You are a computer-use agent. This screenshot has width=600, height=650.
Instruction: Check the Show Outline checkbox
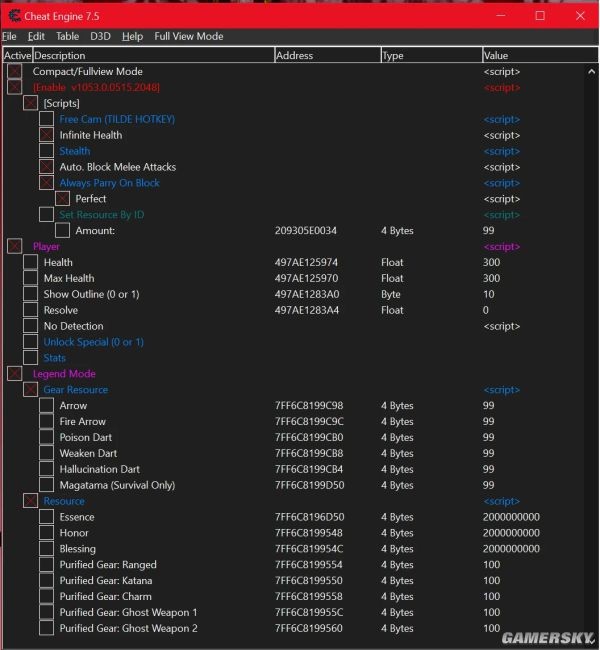coord(31,294)
